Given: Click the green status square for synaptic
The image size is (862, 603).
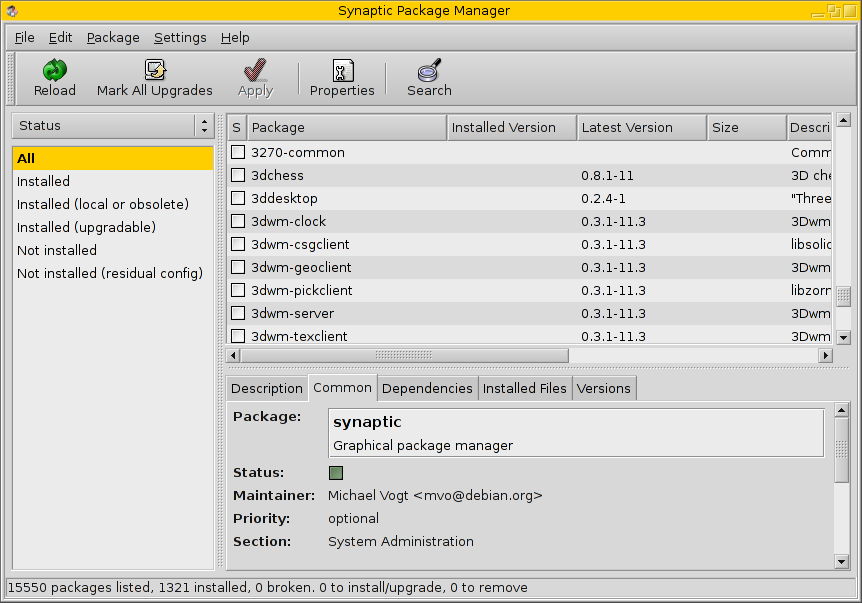Looking at the screenshot, I should pos(336,473).
